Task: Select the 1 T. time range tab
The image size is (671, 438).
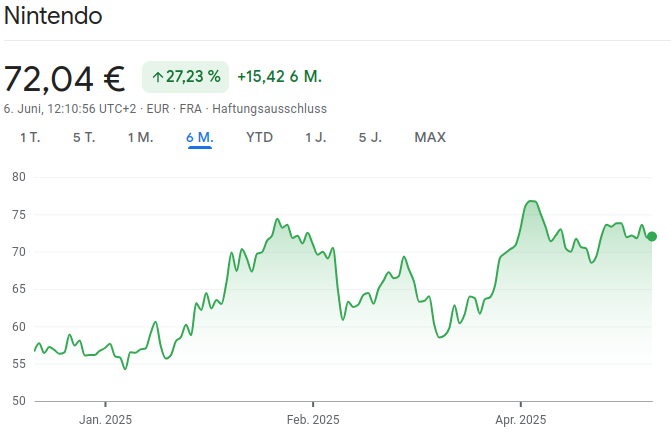Action: [x=30, y=138]
